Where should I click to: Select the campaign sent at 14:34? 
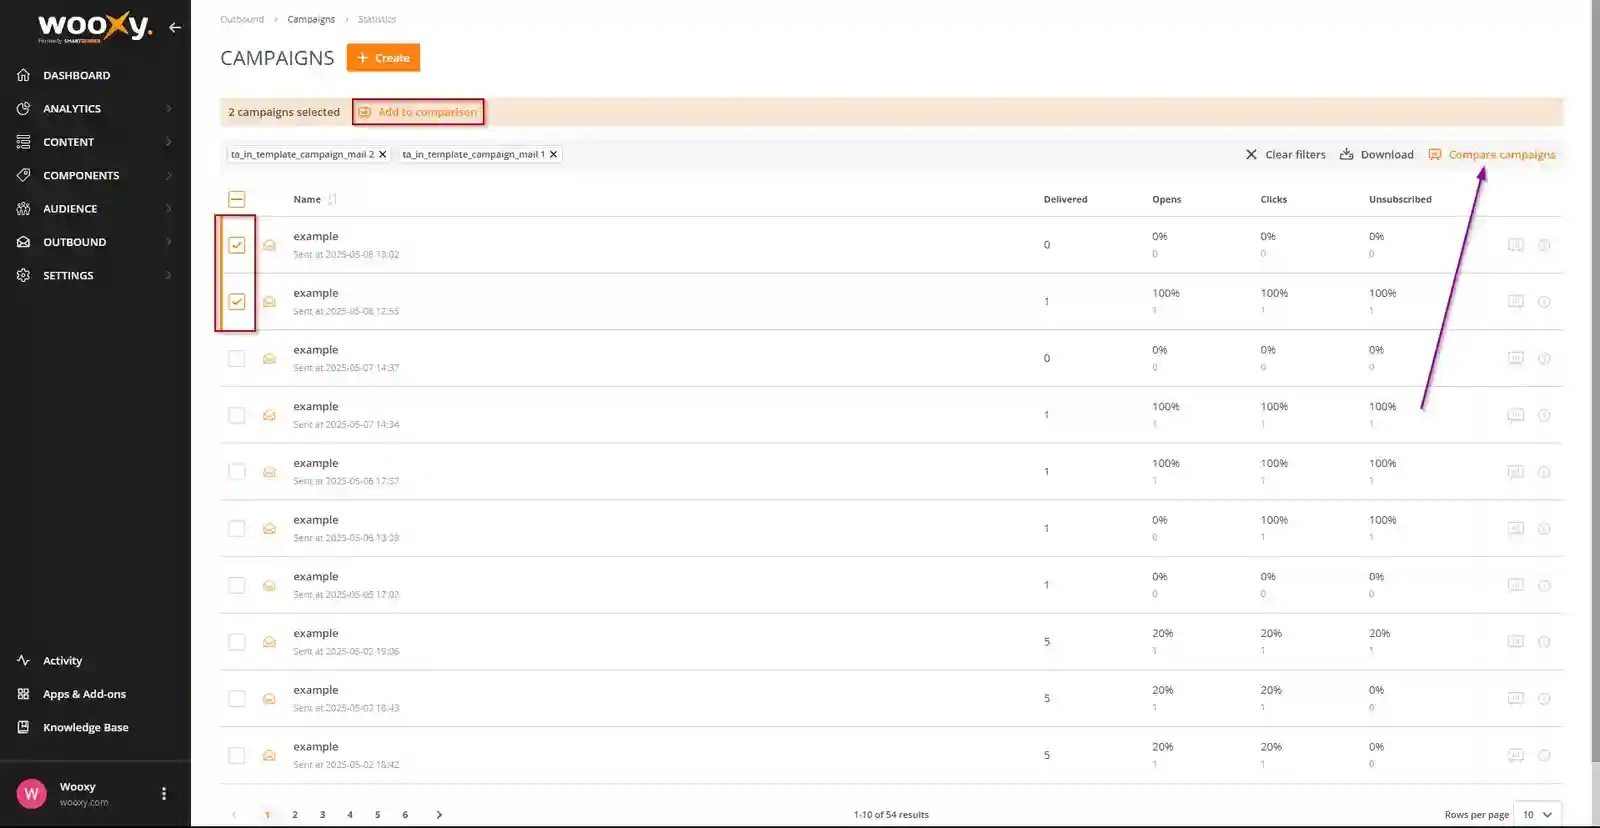coord(237,415)
